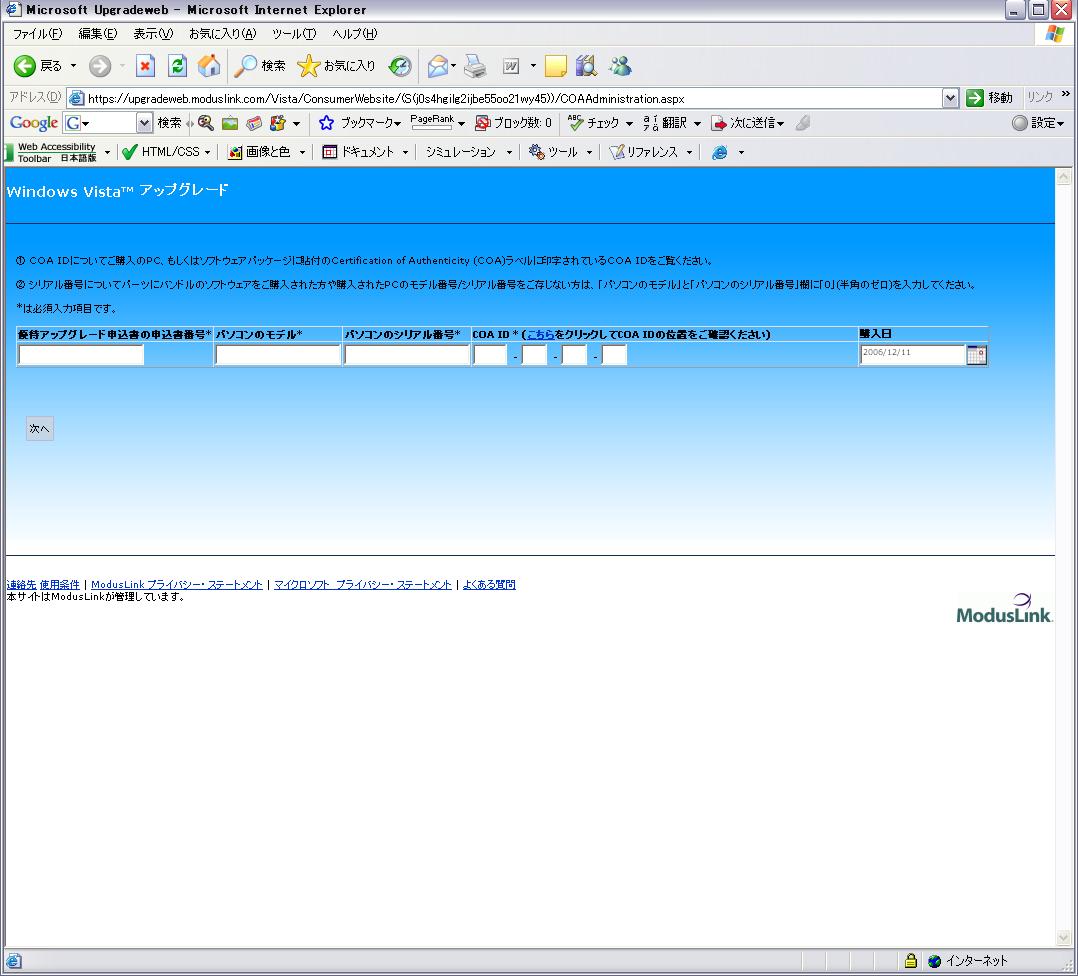Click the Internet Explorer icon in accessibility toolbar
The width and height of the screenshot is (1078, 976).
tap(719, 153)
